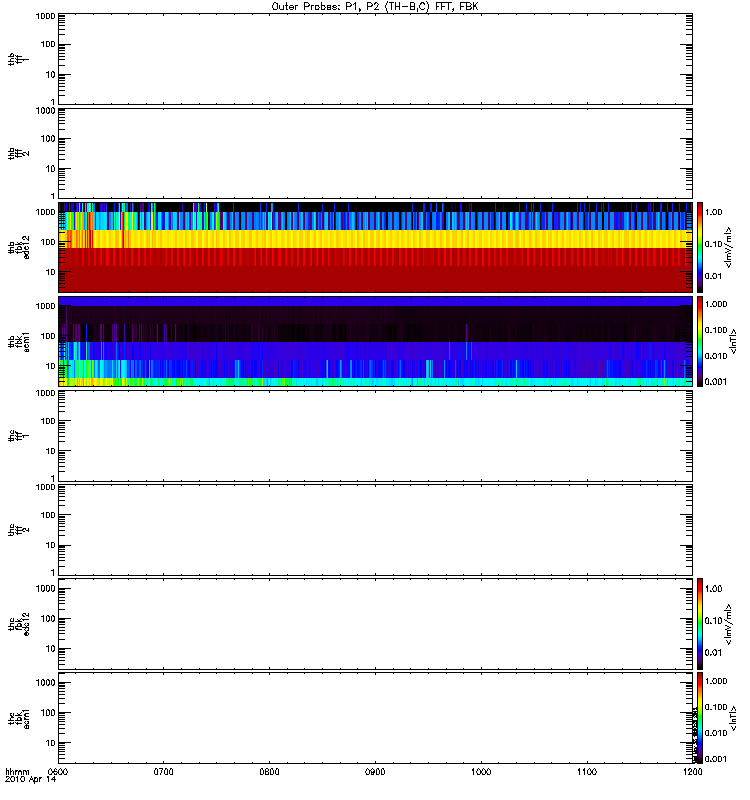Click the "1000" y-tick of thb fff 1
Screen dimensions: 750x800
45,16
